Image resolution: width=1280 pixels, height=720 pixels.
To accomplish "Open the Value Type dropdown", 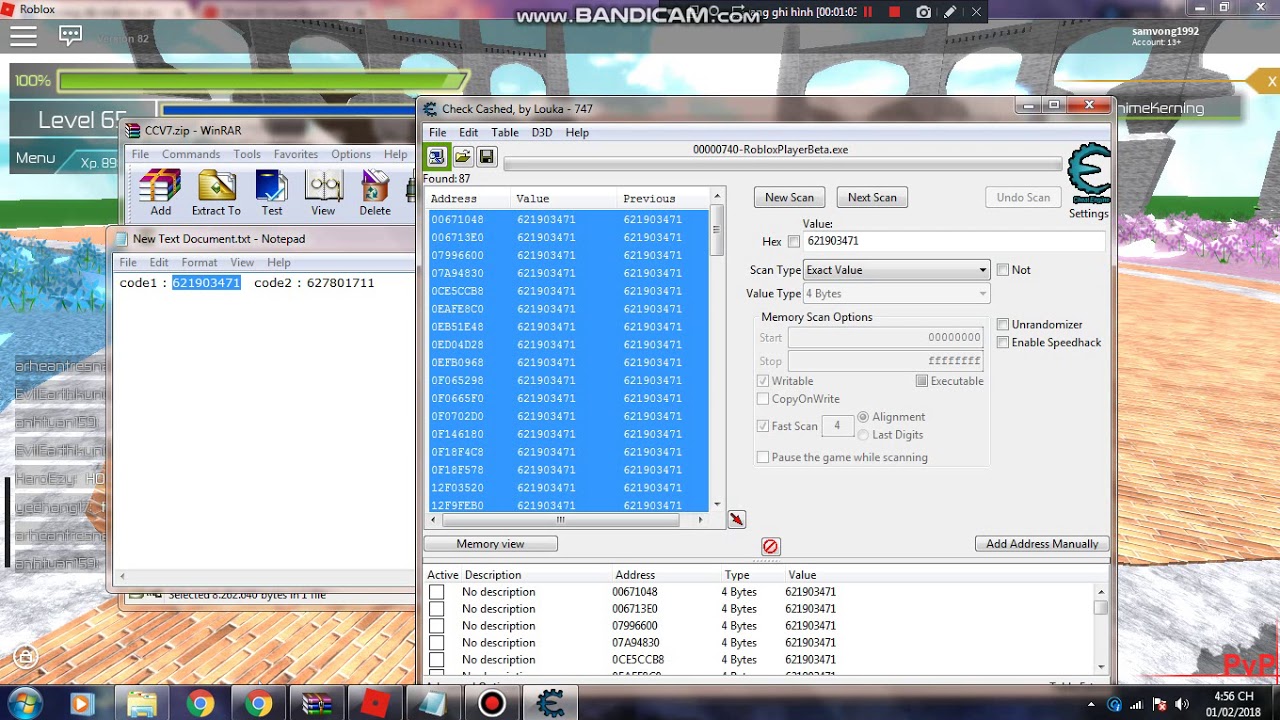I will coord(896,294).
